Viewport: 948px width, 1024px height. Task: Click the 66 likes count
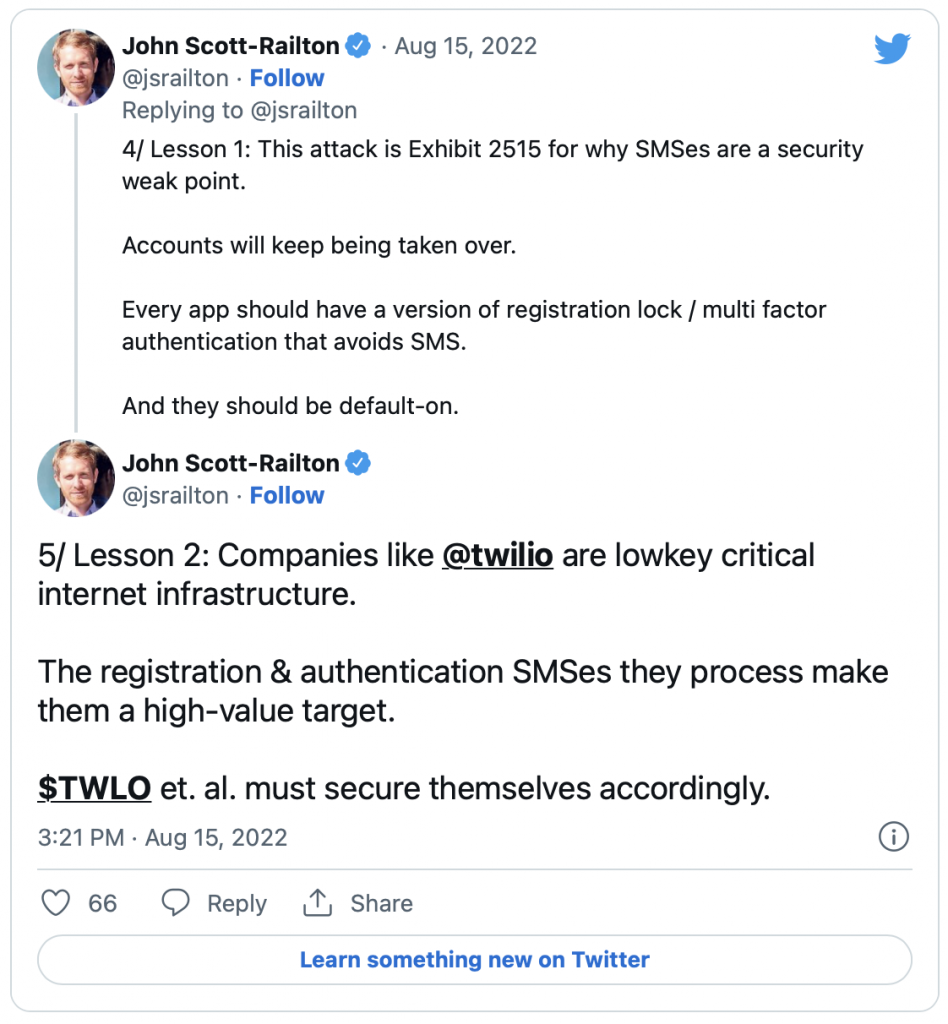pyautogui.click(x=103, y=903)
